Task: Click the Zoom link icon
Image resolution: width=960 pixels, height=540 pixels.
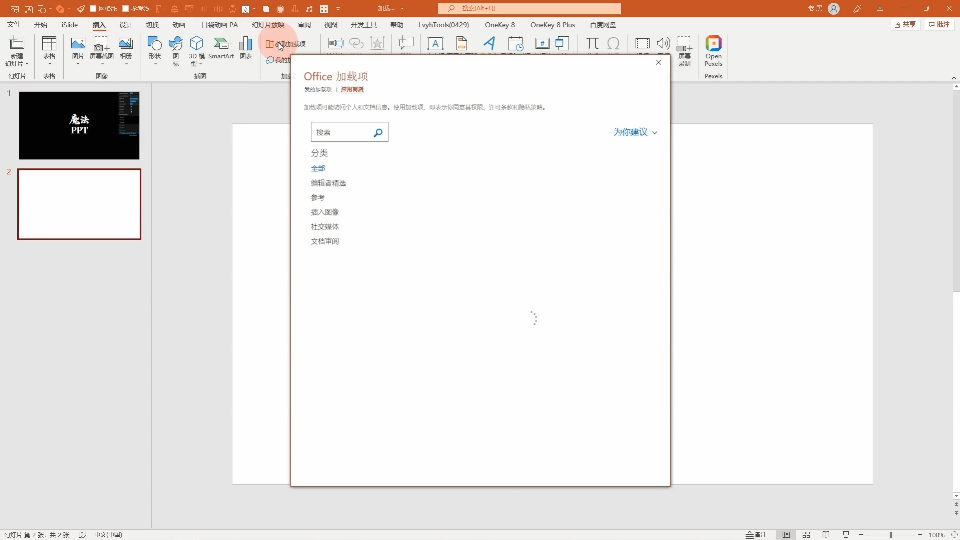Action: 335,43
